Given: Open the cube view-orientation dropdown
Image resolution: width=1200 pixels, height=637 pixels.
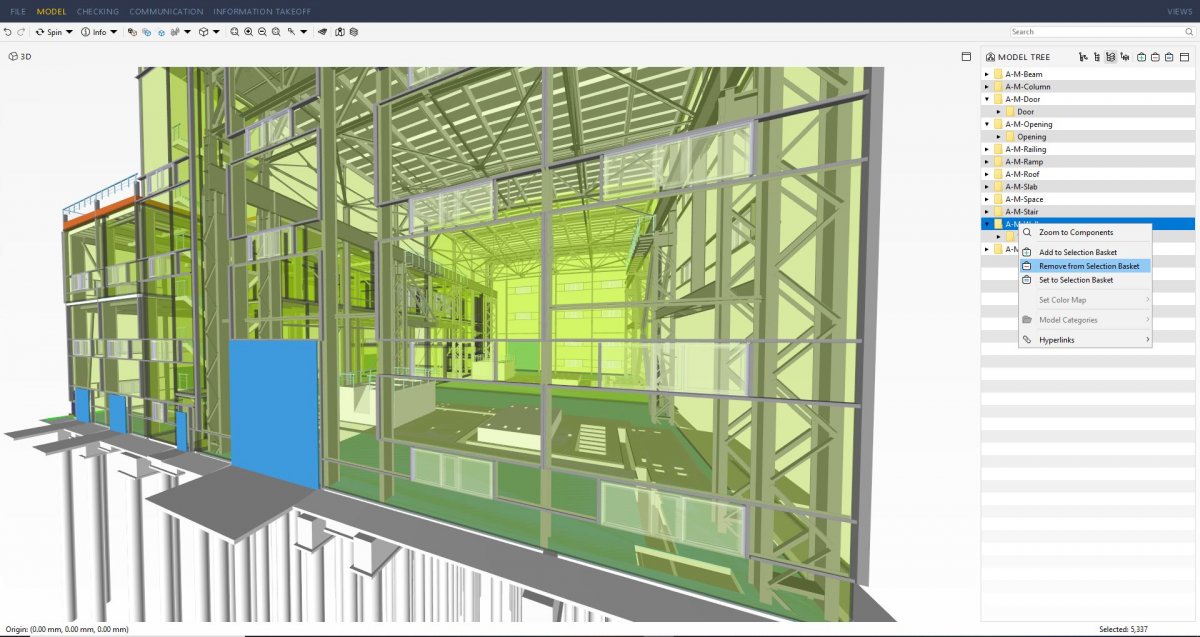Looking at the screenshot, I should [216, 32].
